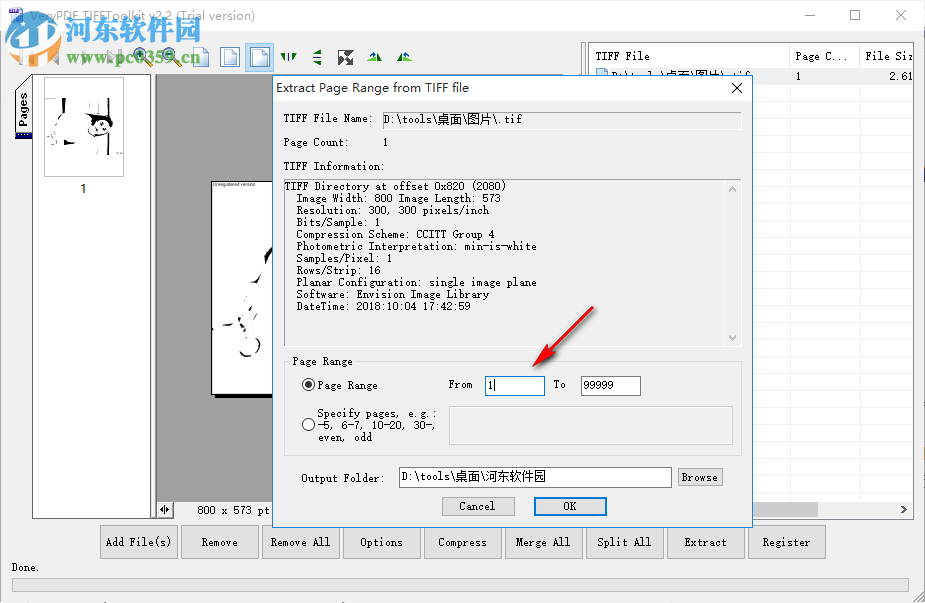Edit the From page number field
The image size is (925, 603).
click(x=514, y=385)
